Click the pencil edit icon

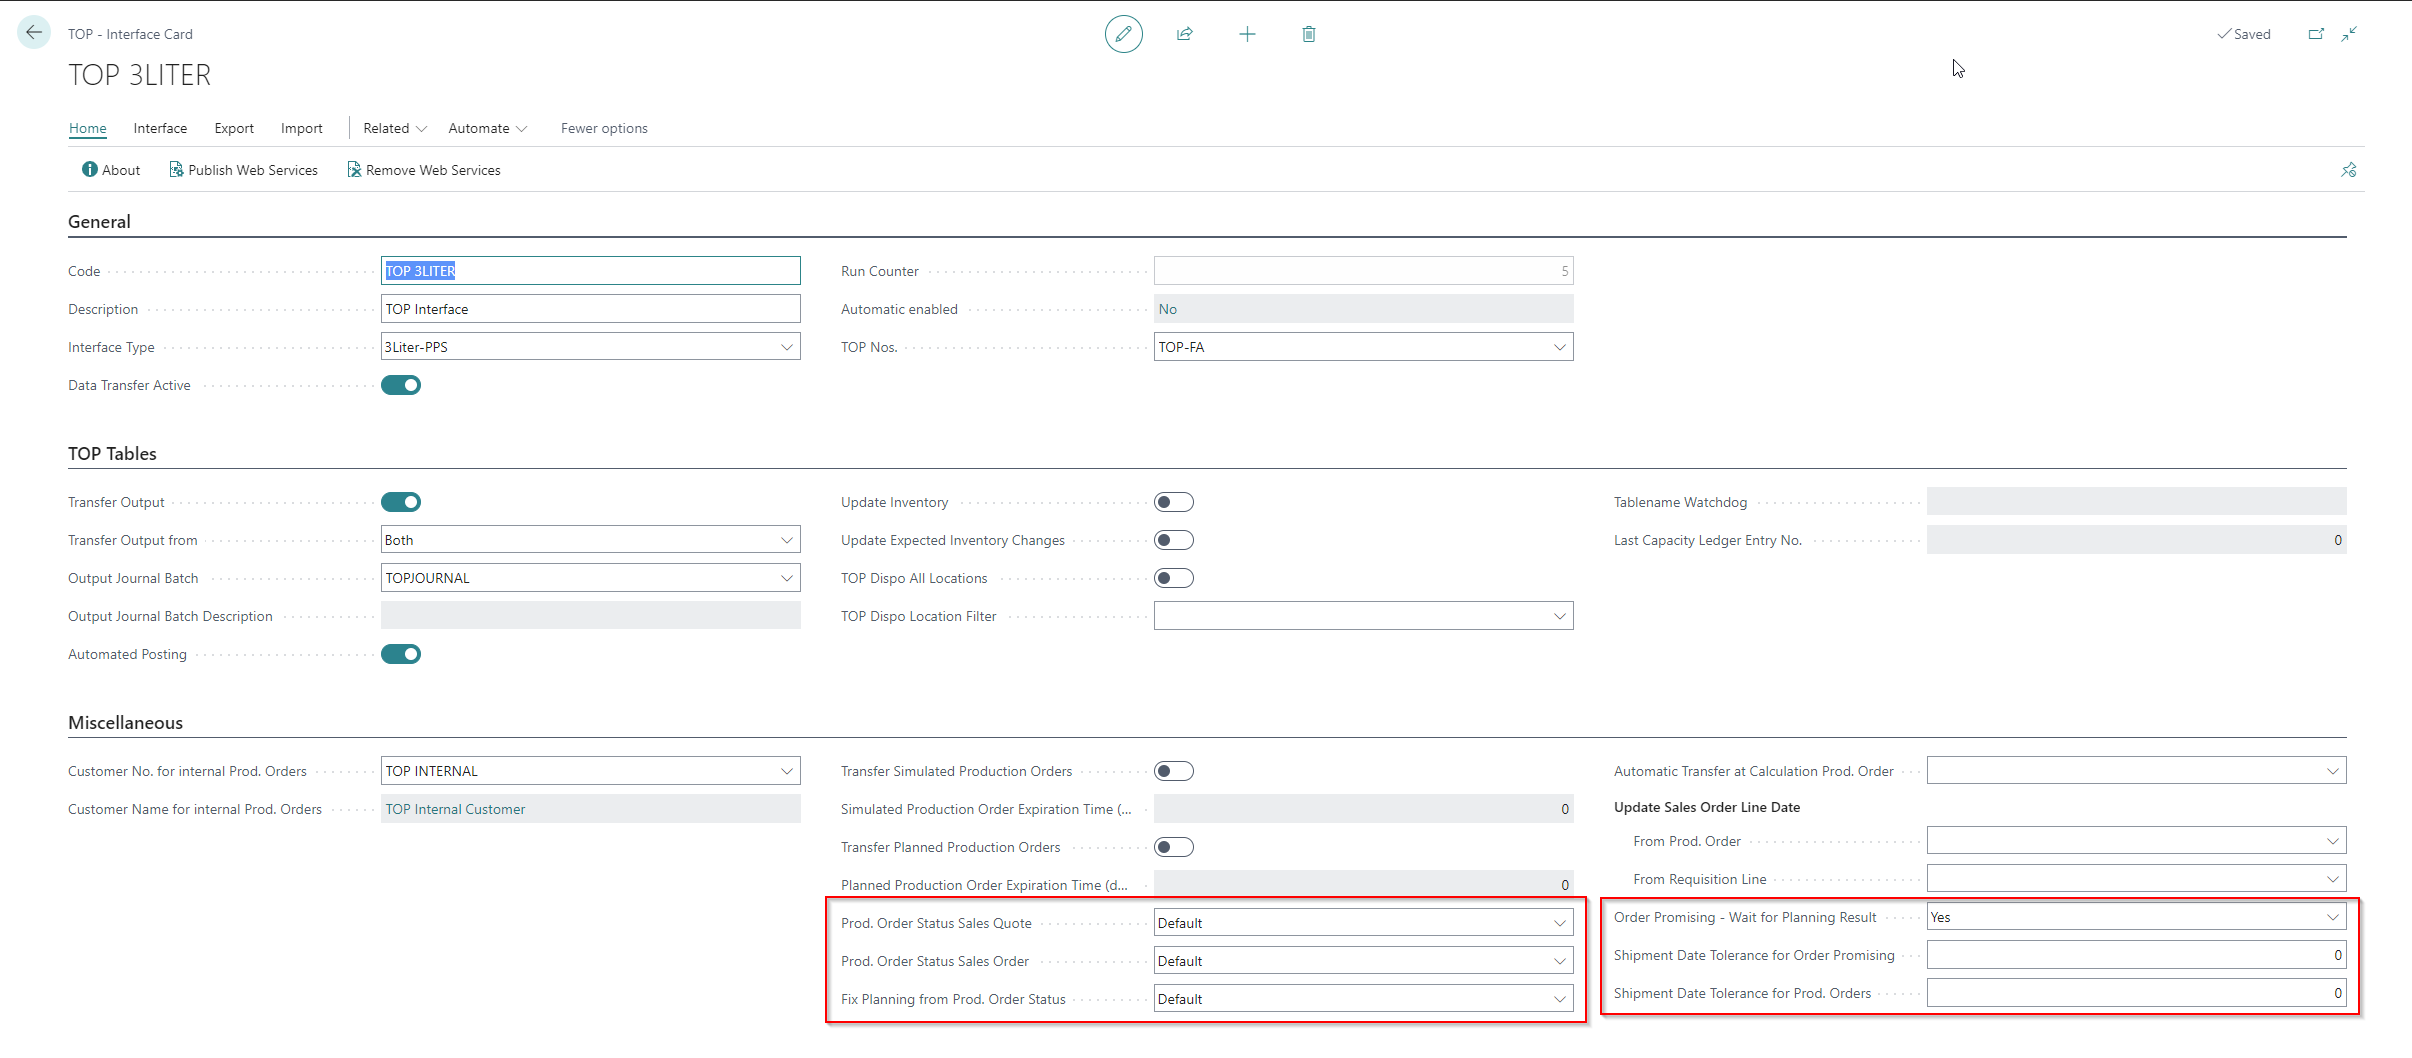coord(1123,34)
